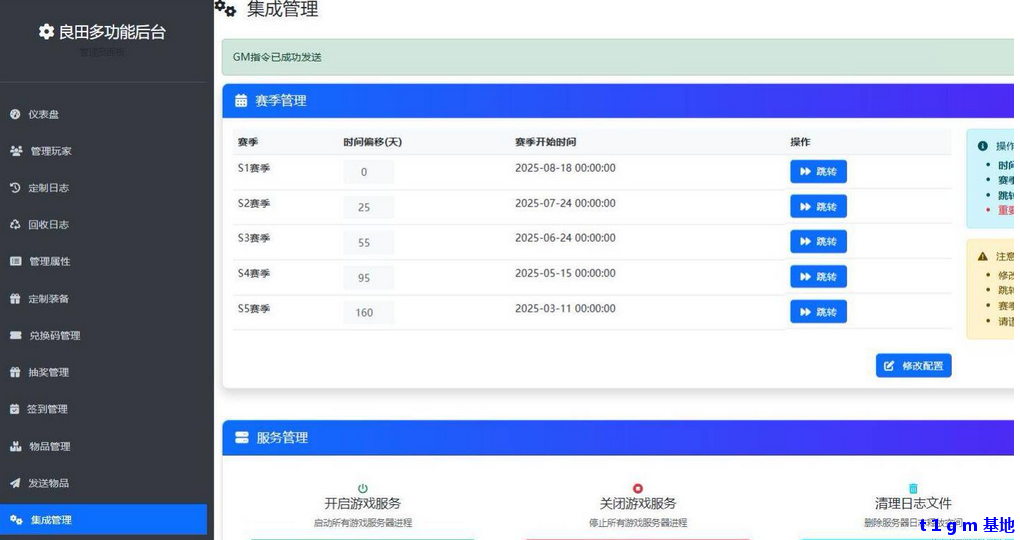The width and height of the screenshot is (1020, 540).
Task: Click the 赛季开始时间 column header
Action: [x=545, y=142]
